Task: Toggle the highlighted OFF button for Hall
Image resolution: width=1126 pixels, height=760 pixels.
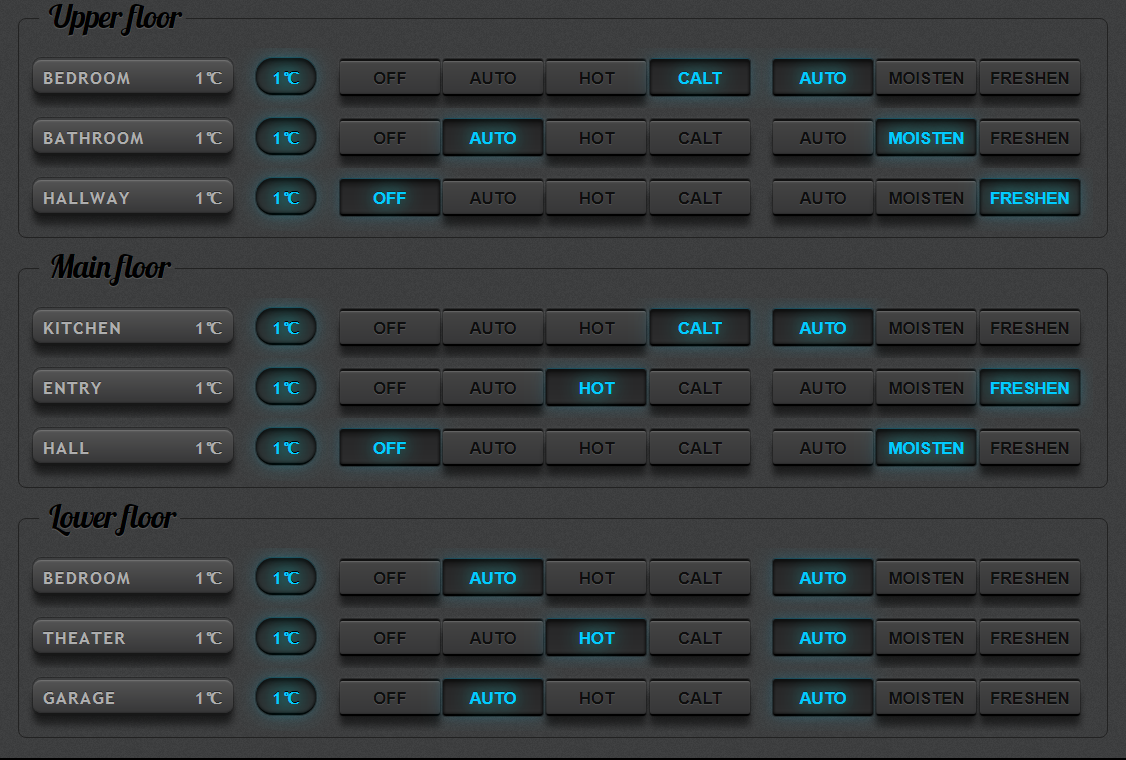Action: (389, 448)
